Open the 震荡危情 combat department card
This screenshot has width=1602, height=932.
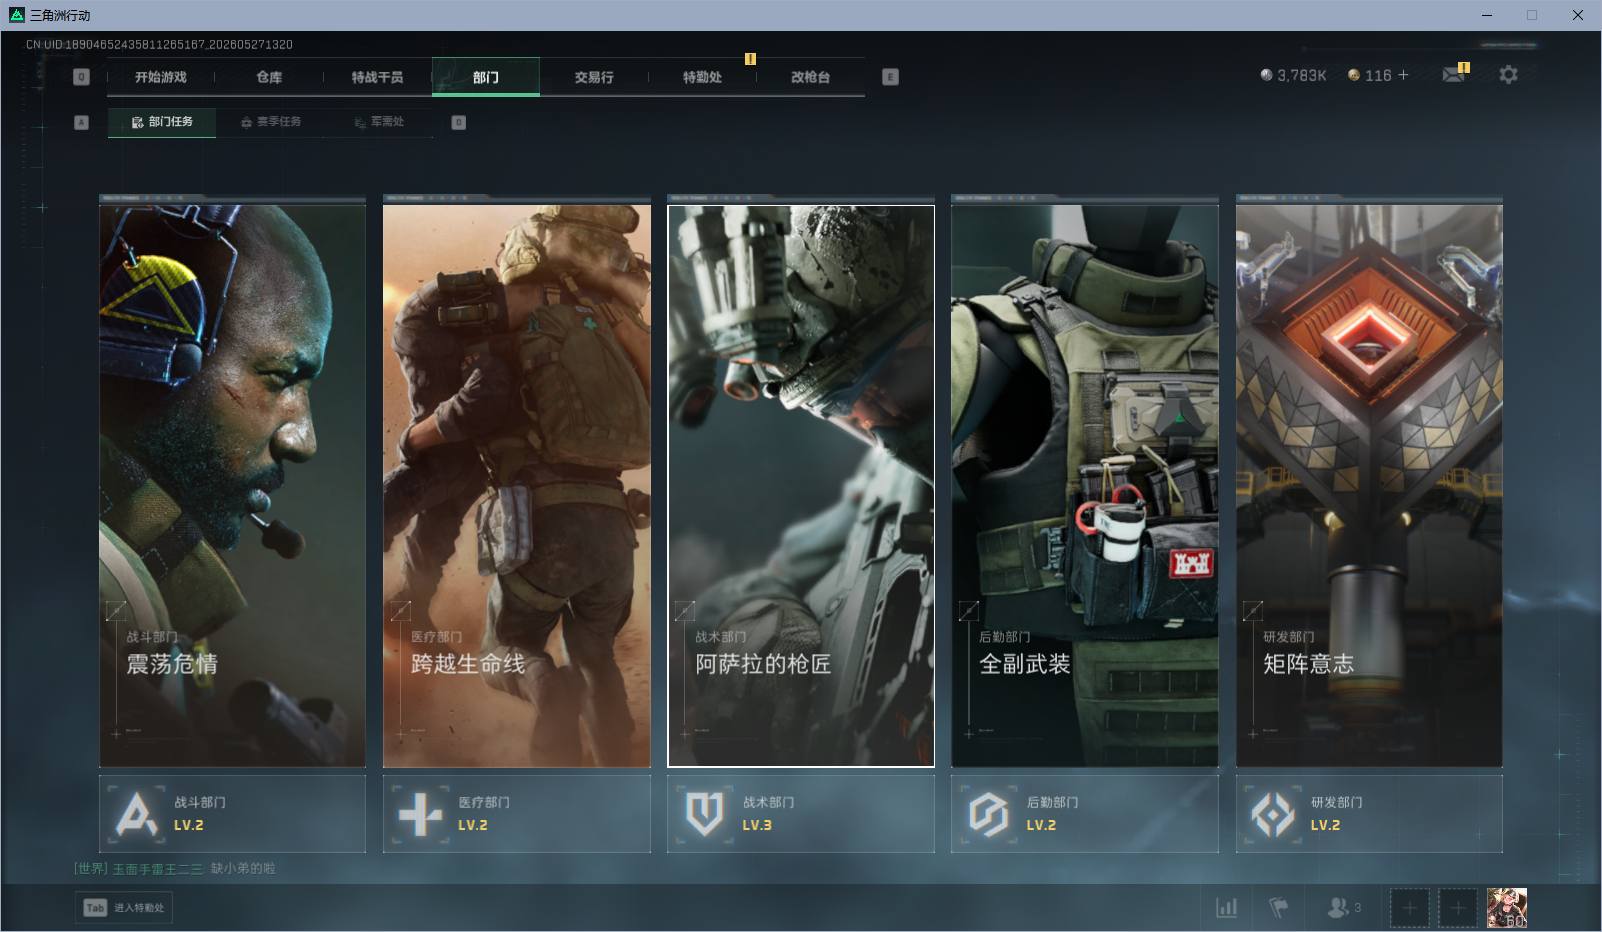(x=232, y=486)
